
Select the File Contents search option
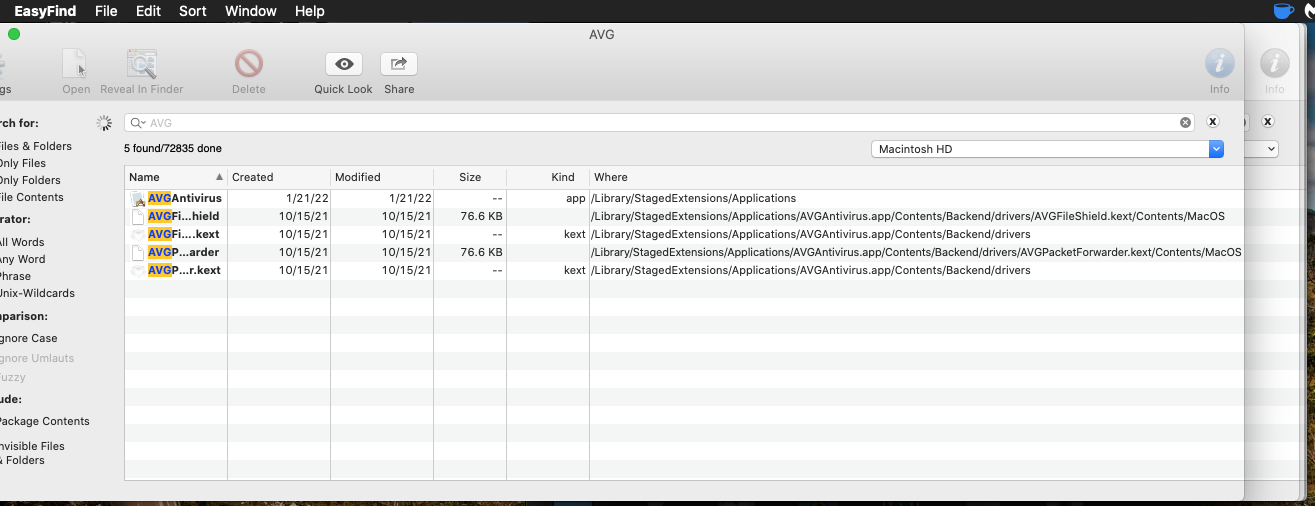[32, 197]
